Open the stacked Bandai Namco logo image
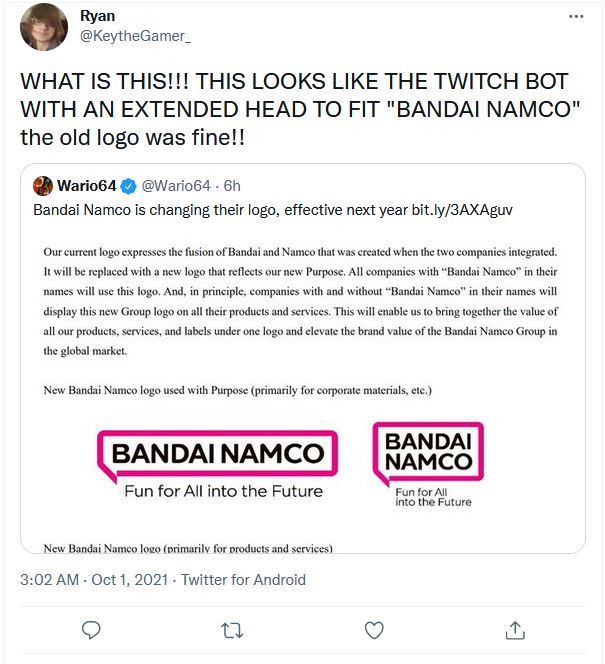 pos(426,464)
